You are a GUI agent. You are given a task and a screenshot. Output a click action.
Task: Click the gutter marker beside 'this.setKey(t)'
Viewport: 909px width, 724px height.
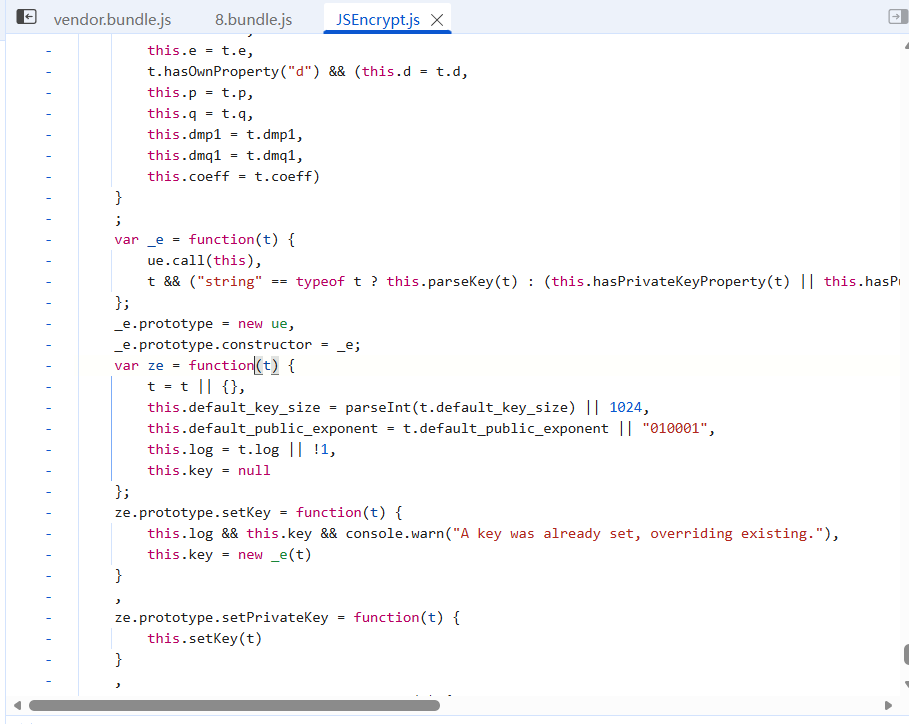click(x=49, y=639)
